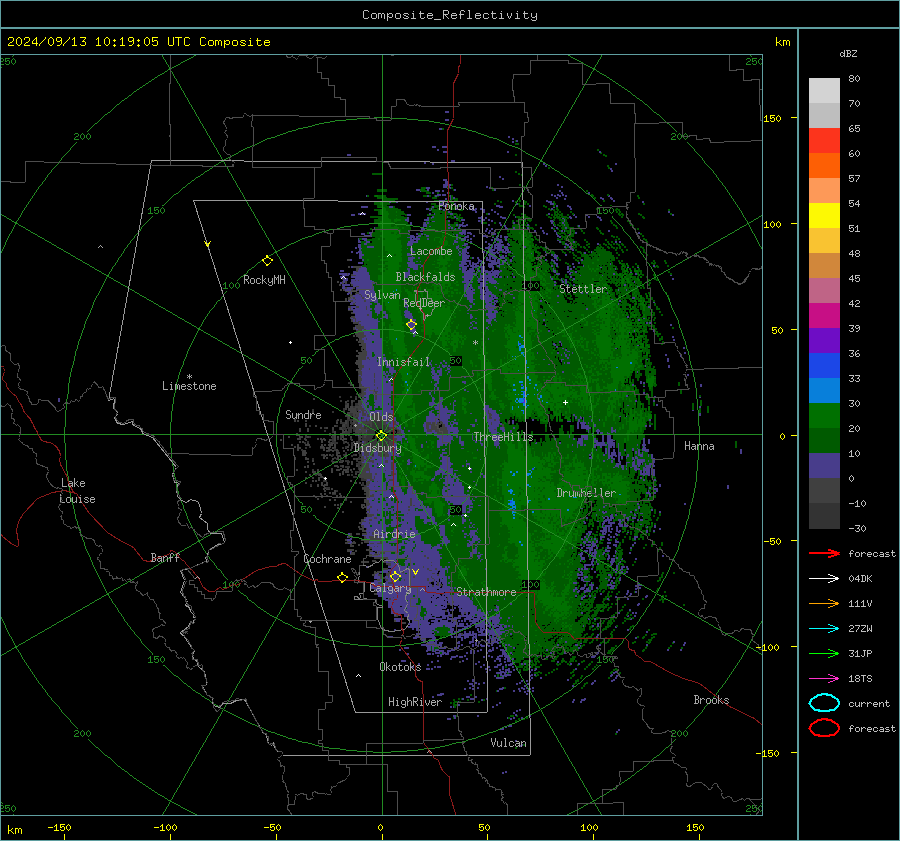Click the Blackfalds label
900x841 pixels.
click(425, 277)
